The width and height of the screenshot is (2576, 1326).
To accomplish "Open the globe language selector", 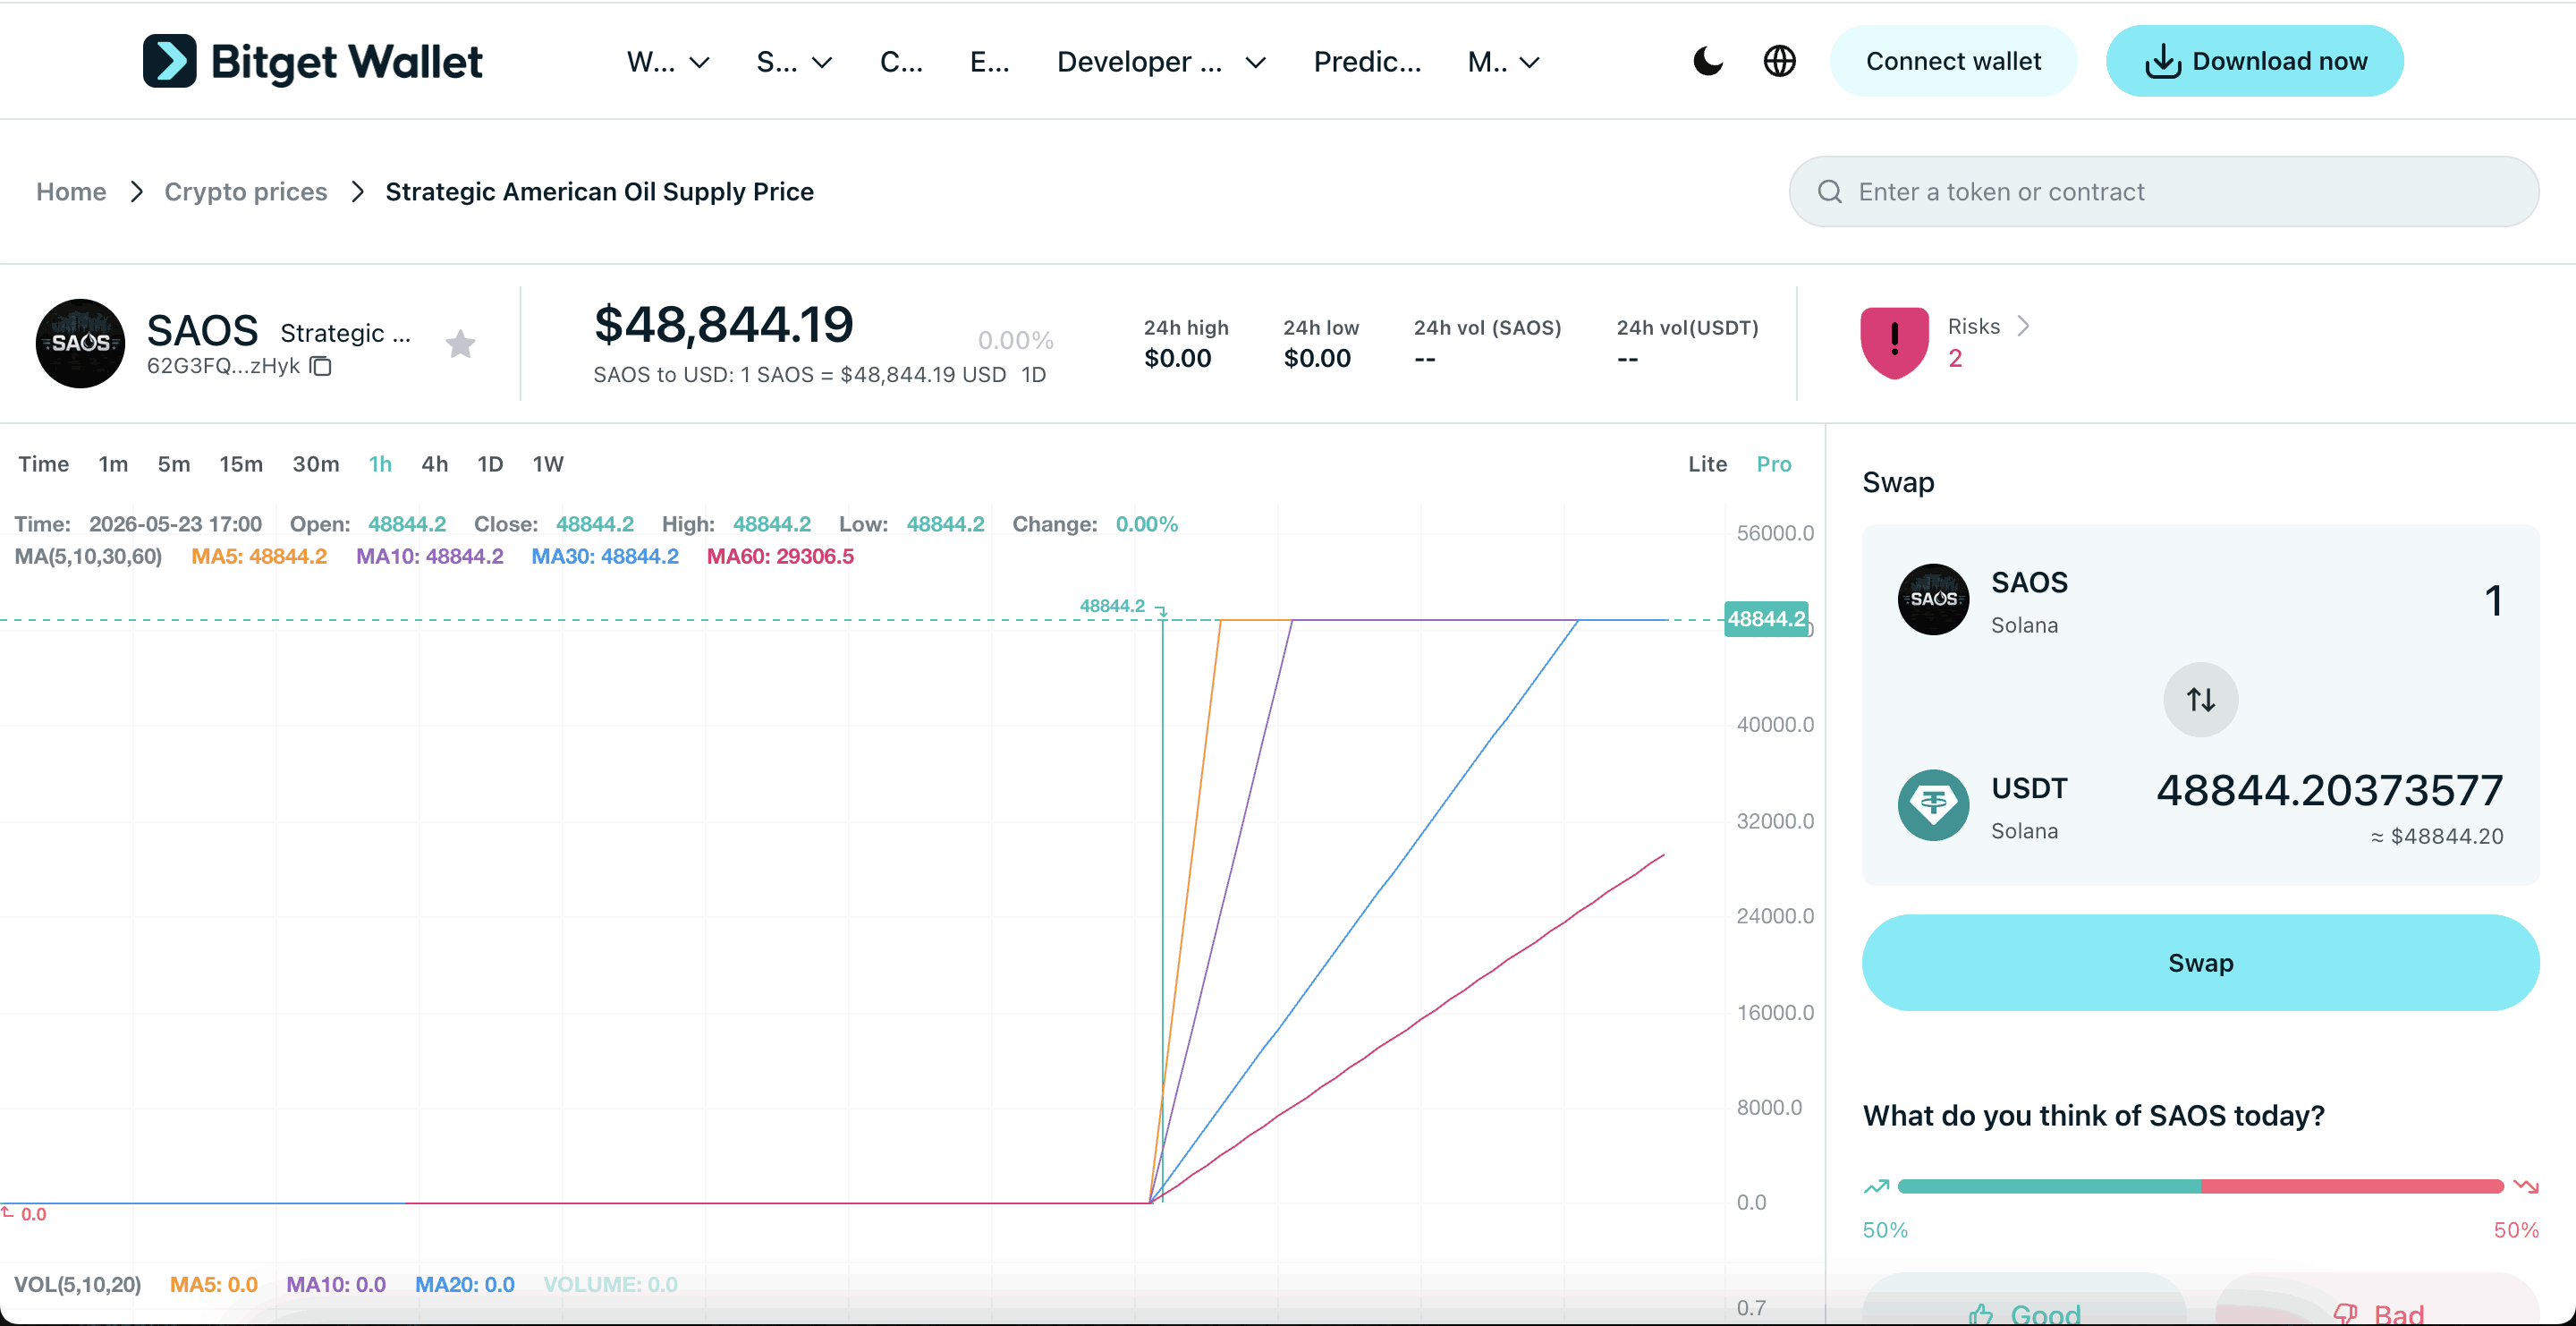I will click(x=1779, y=61).
